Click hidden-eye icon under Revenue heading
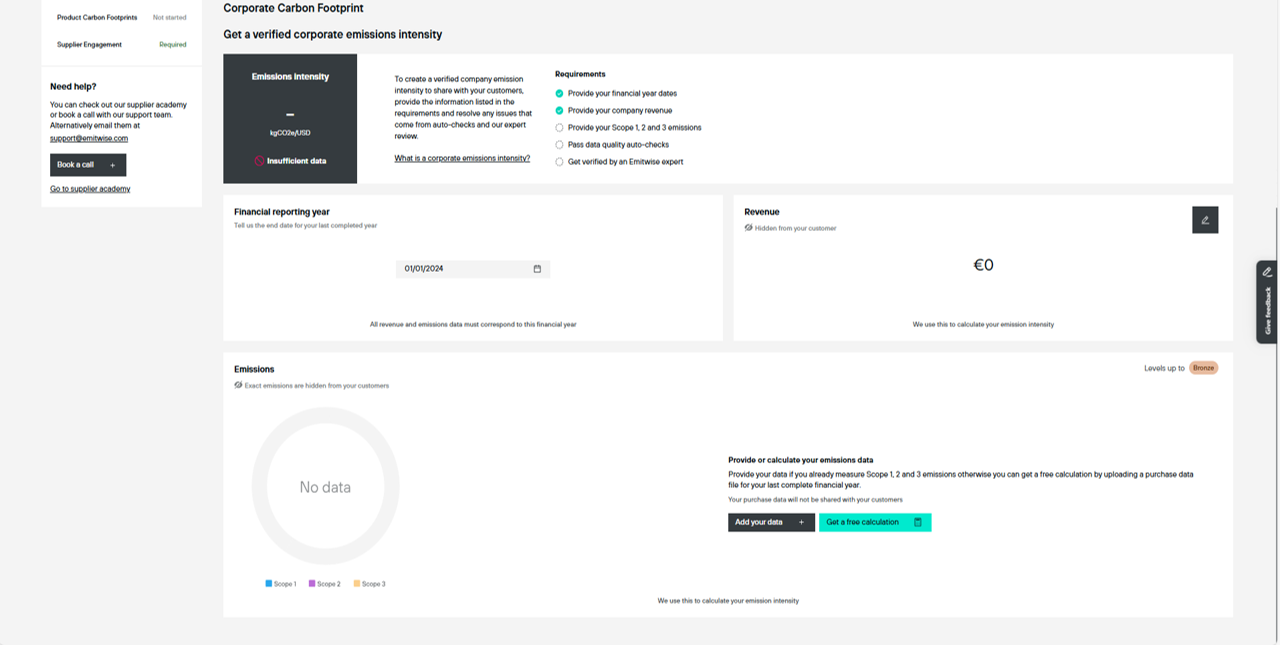 tap(748, 228)
